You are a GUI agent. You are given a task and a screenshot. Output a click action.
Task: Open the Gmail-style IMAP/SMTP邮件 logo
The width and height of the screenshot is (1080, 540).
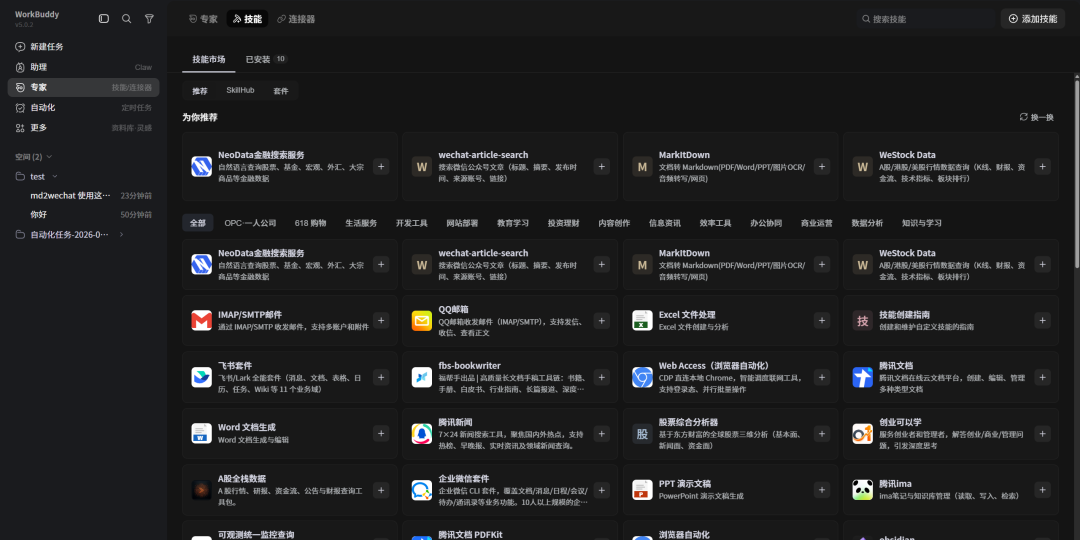(201, 320)
